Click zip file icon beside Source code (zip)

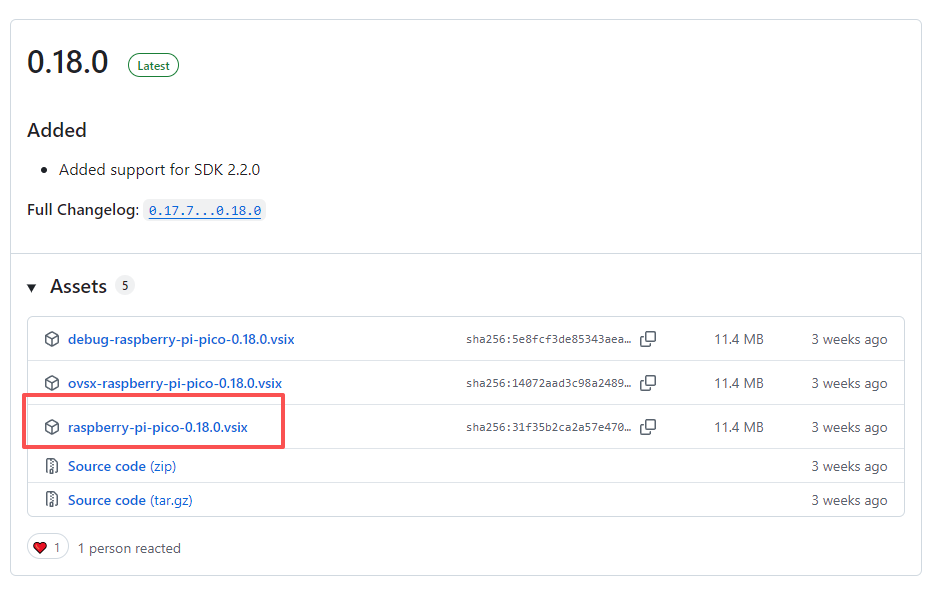coord(52,466)
